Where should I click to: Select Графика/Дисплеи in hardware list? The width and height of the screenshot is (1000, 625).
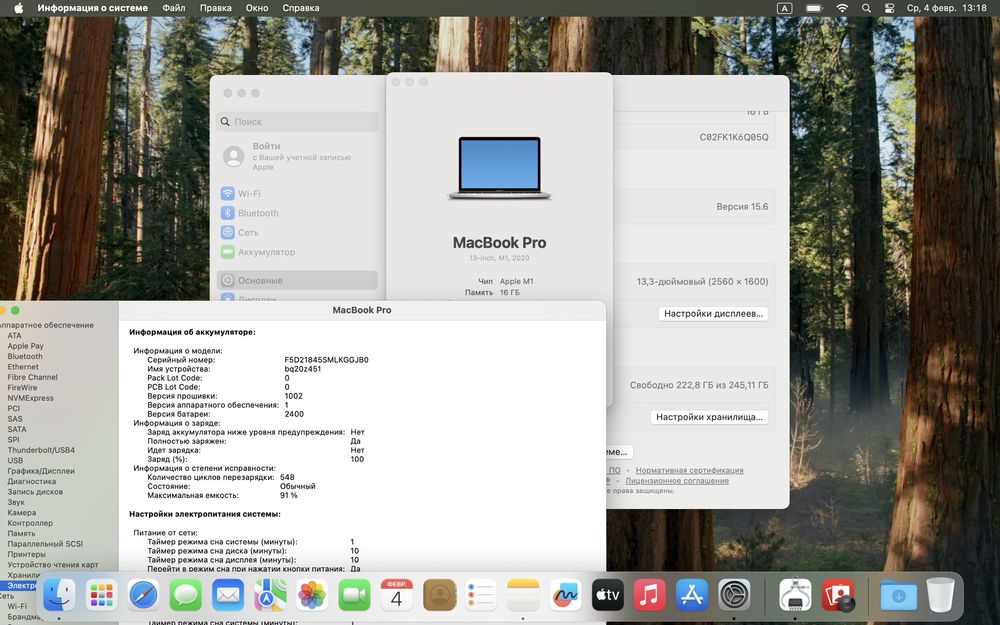(41, 471)
